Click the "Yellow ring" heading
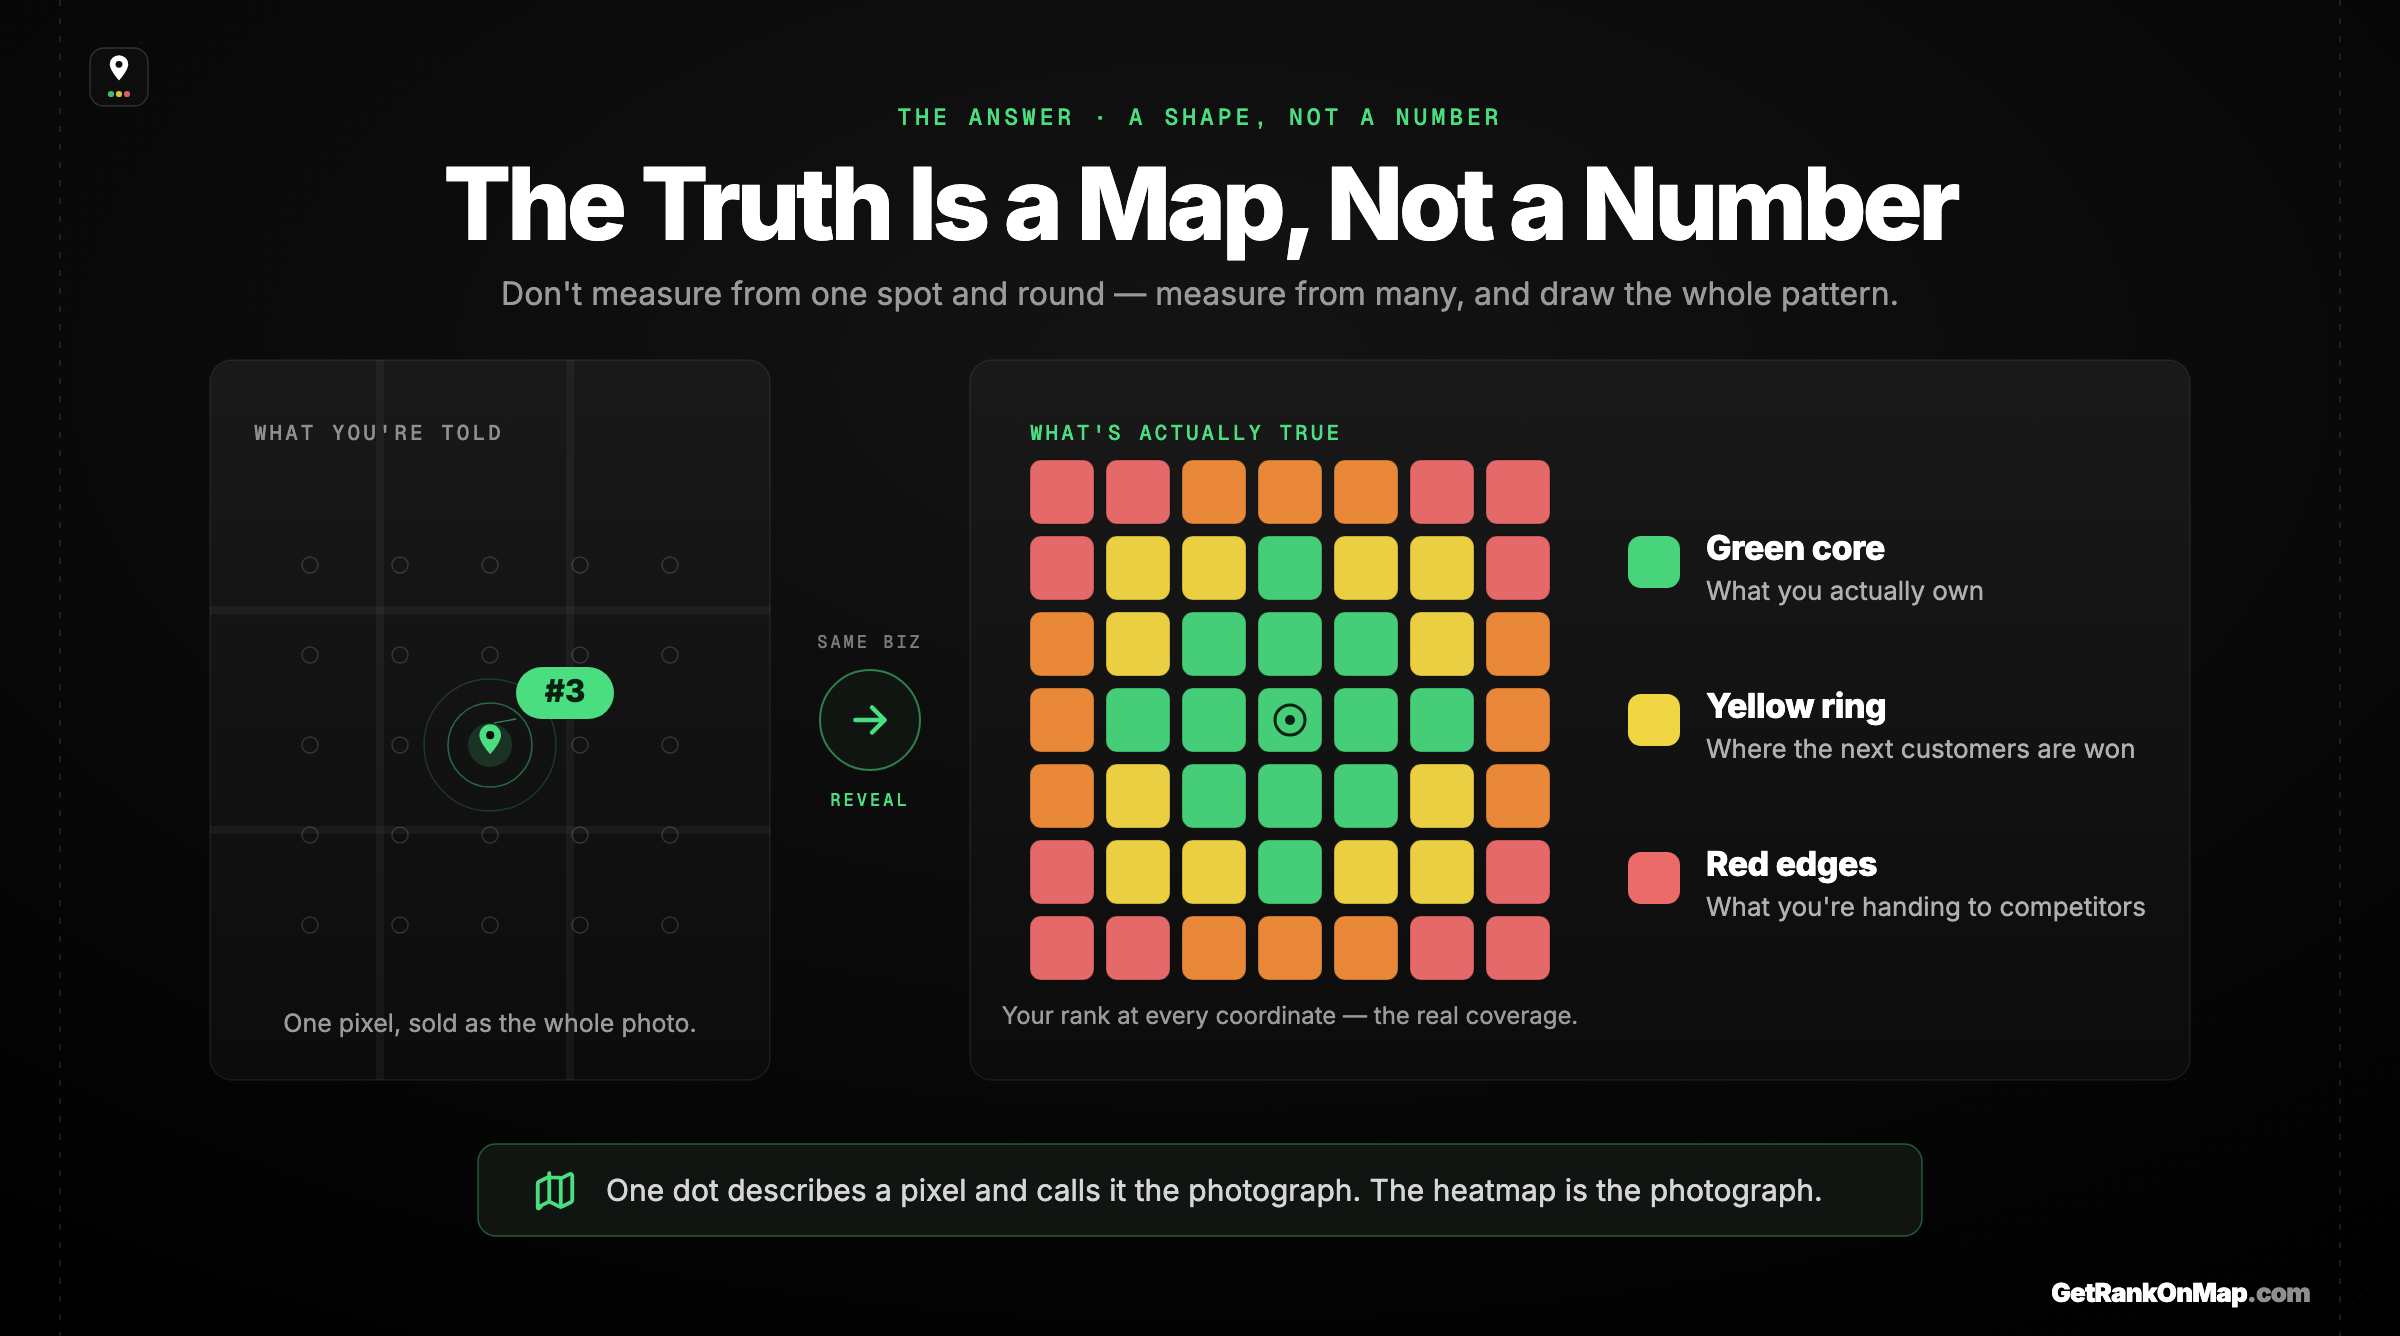 (1796, 707)
